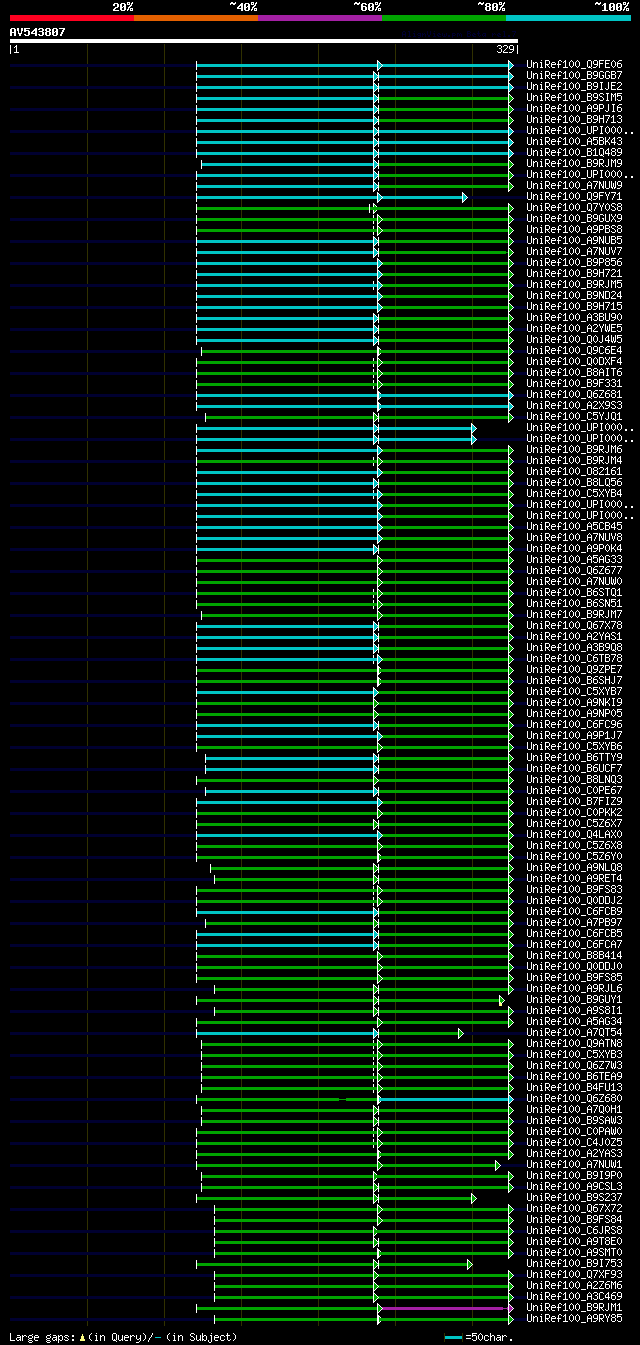640x1345 pixels.
Task: Click the alignment bar of A7QT54
Action: pos(329,1033)
